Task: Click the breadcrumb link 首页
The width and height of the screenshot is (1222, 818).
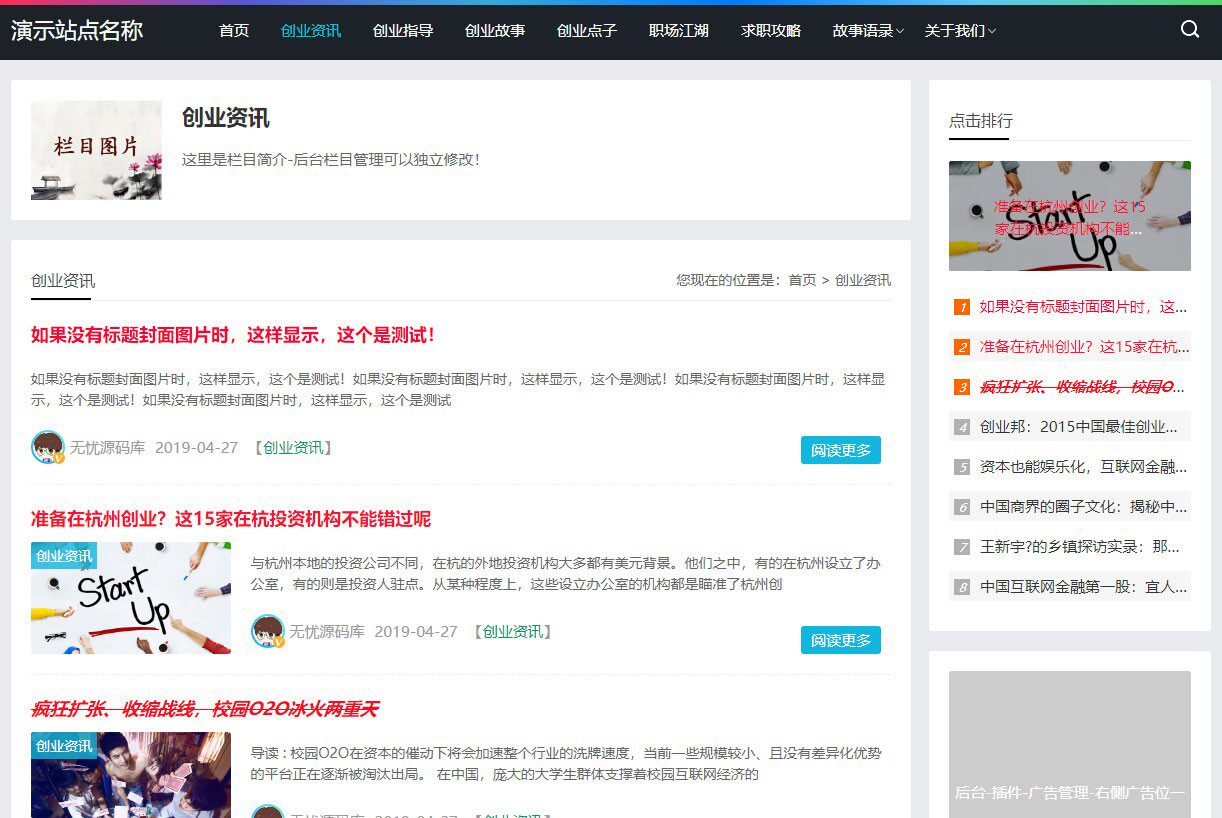Action: coord(802,280)
